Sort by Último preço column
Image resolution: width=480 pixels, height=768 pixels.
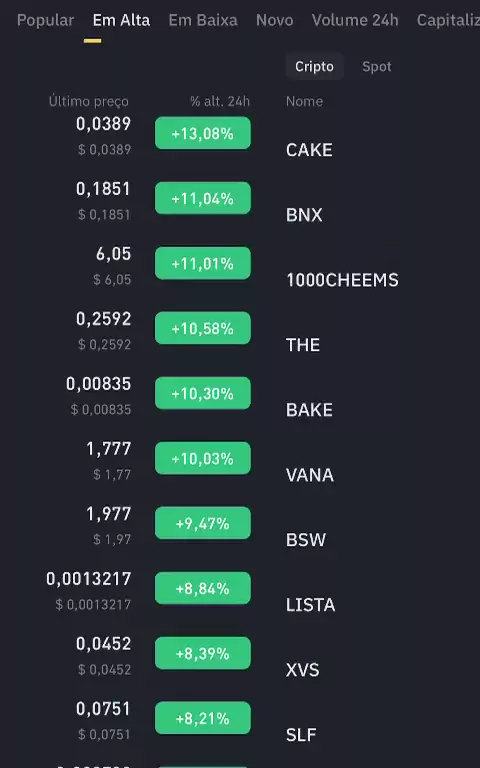pos(89,101)
